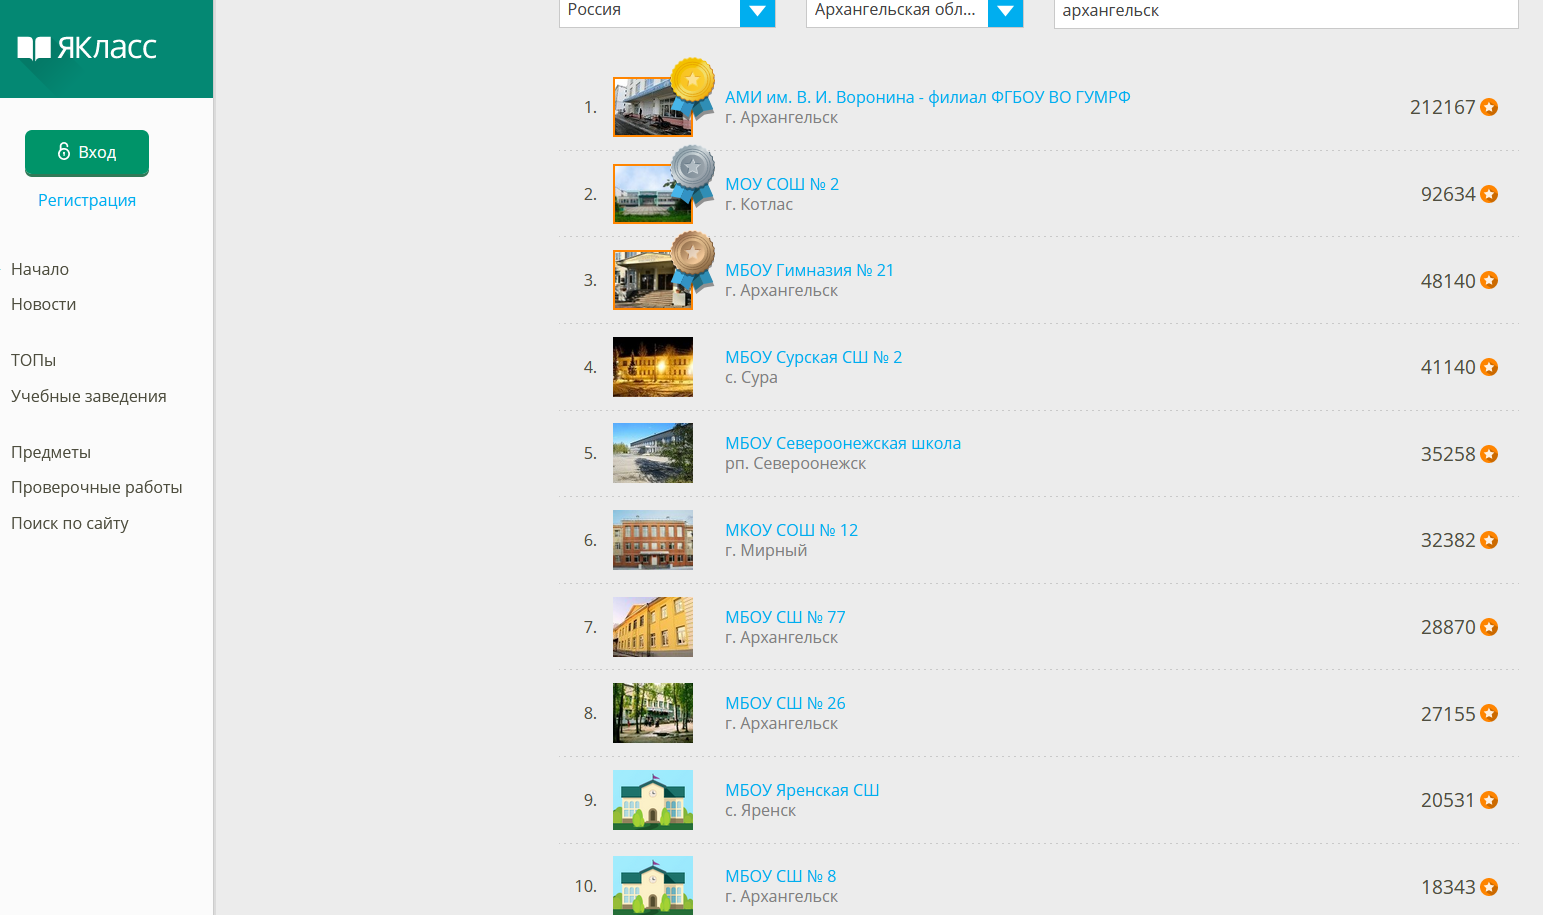Click the star icon beside score 20531
Viewport: 1543px width, 915px height.
(x=1489, y=800)
